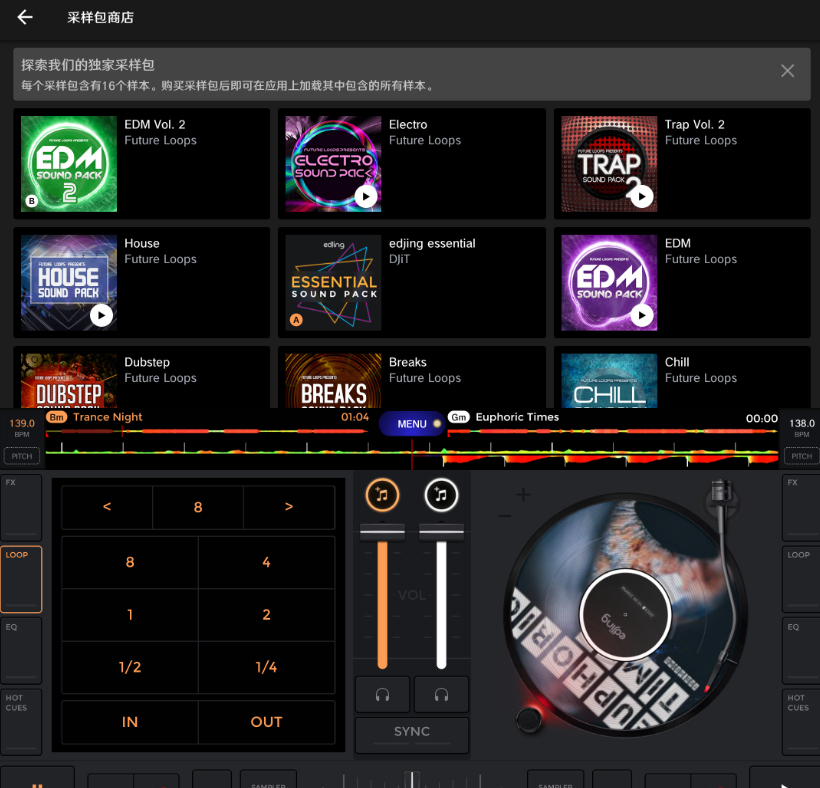The image size is (820, 788).
Task: Play preview of Trap Vol. 2 pack
Action: (641, 197)
